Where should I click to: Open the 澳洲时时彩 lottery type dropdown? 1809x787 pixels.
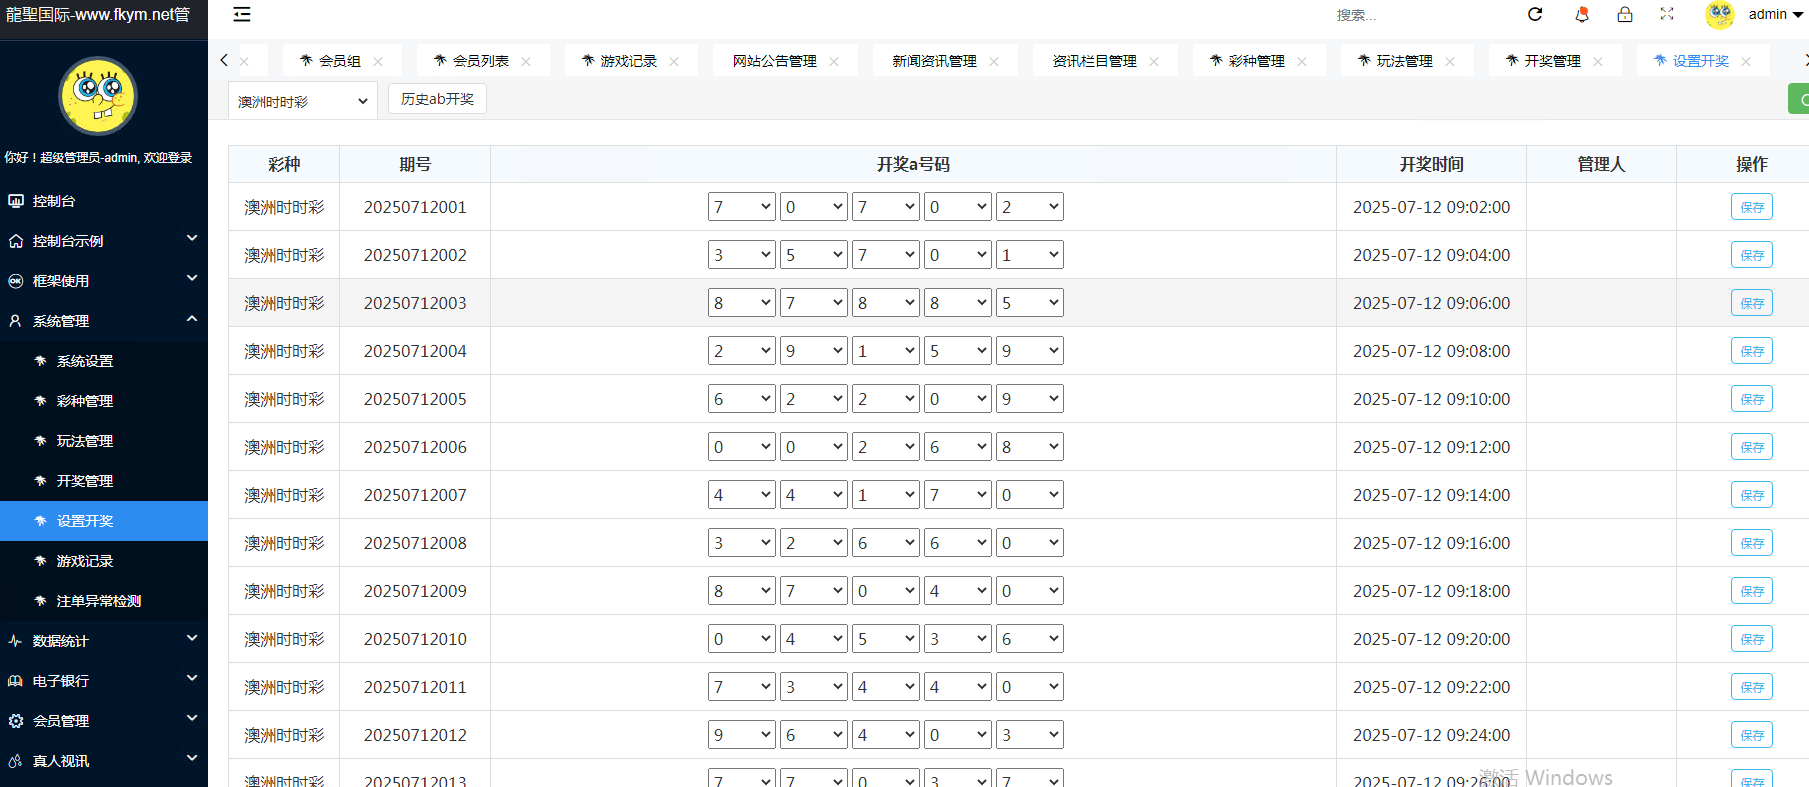pyautogui.click(x=302, y=101)
